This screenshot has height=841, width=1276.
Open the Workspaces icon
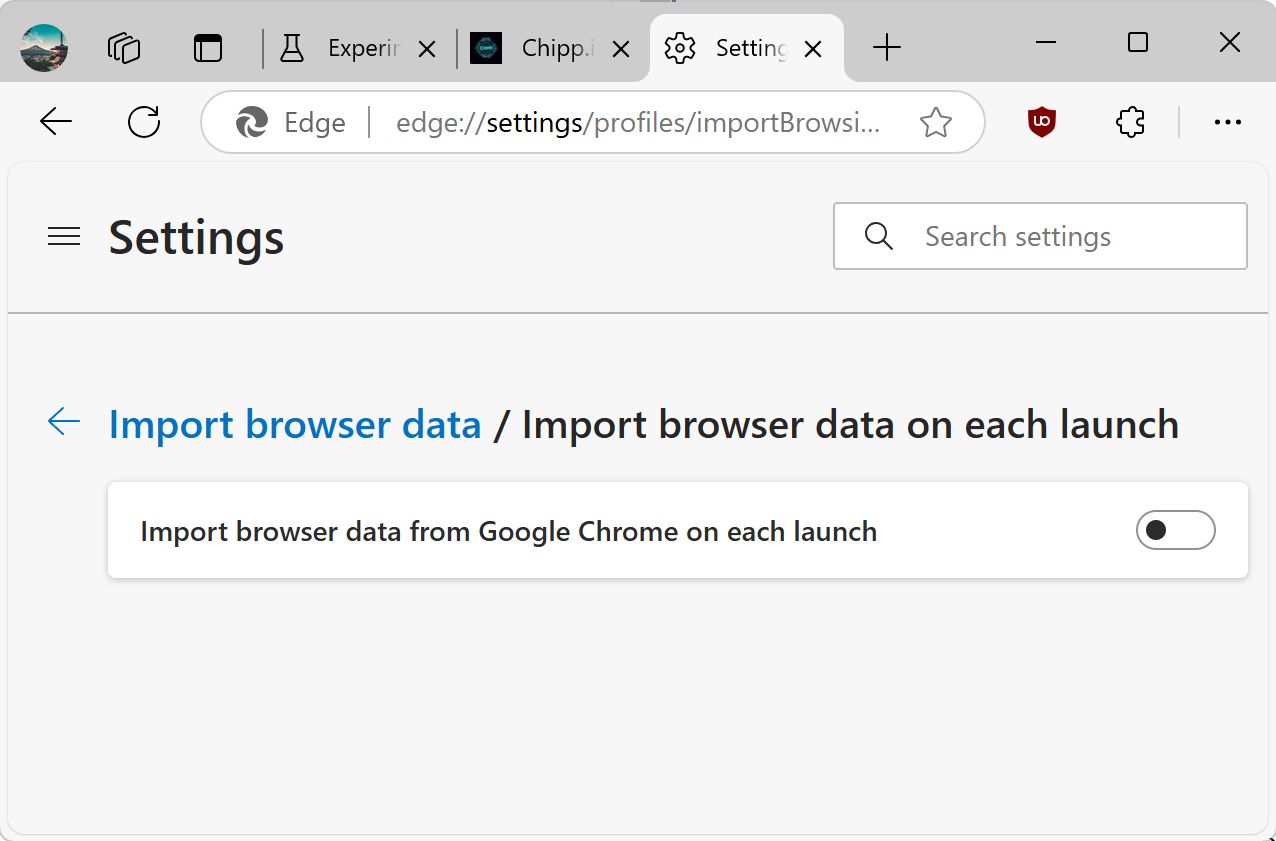(x=124, y=47)
